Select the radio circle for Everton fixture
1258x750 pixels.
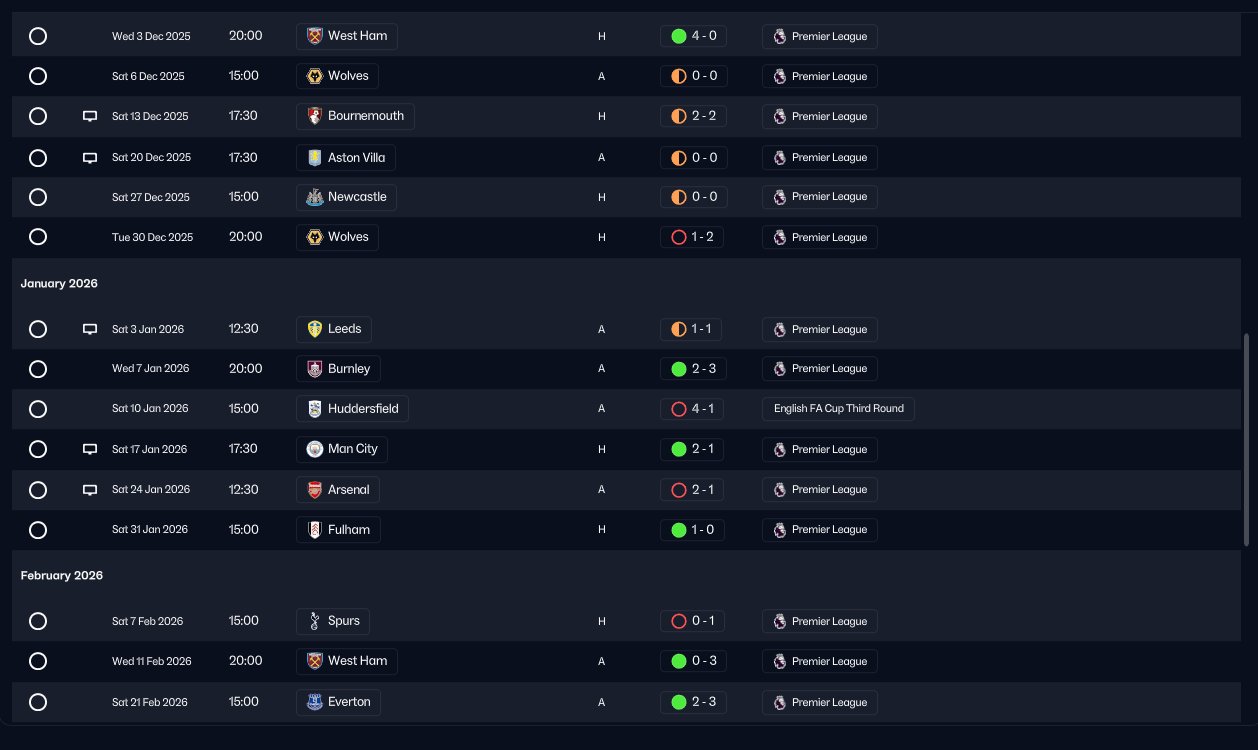point(38,702)
